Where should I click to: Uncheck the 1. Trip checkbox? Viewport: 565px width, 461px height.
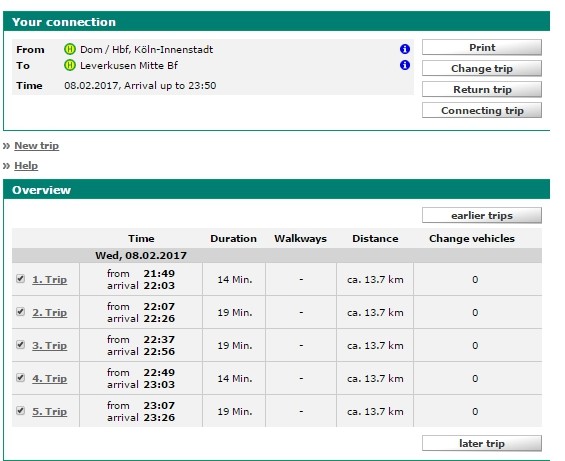pos(21,279)
